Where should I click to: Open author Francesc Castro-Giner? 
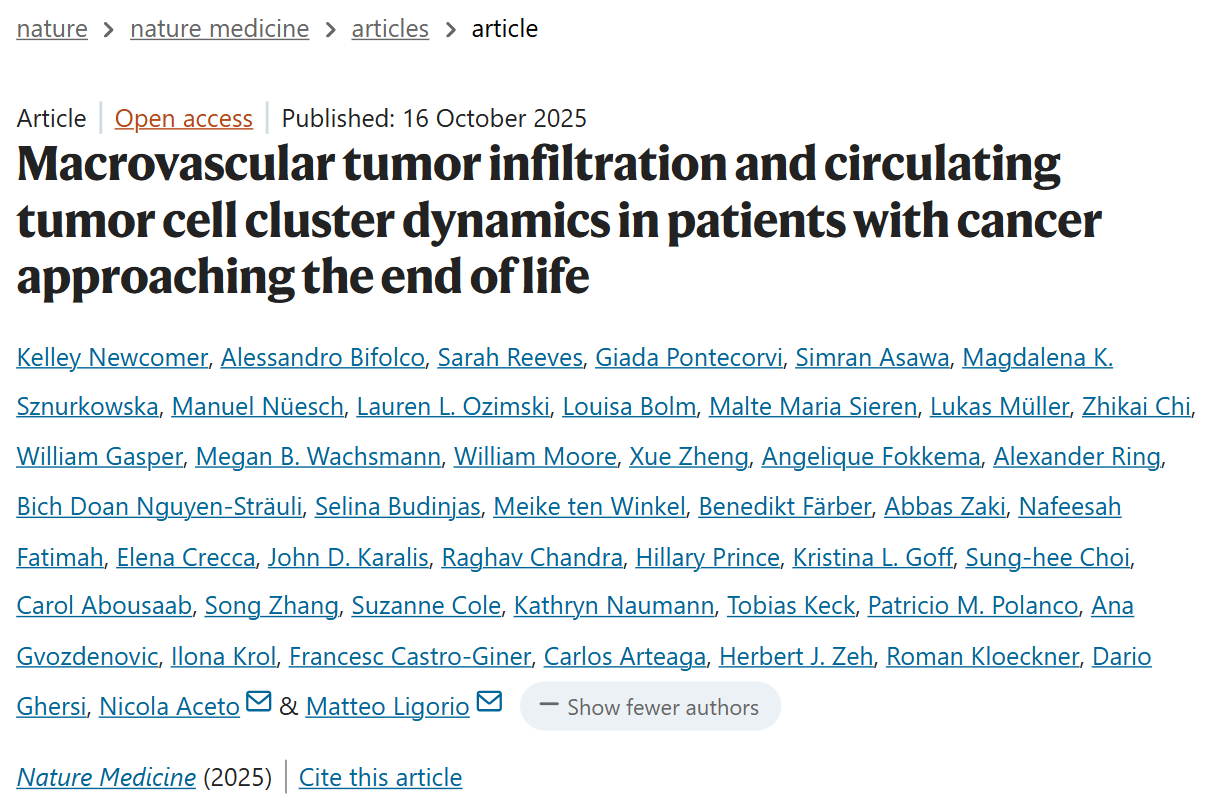point(409,656)
